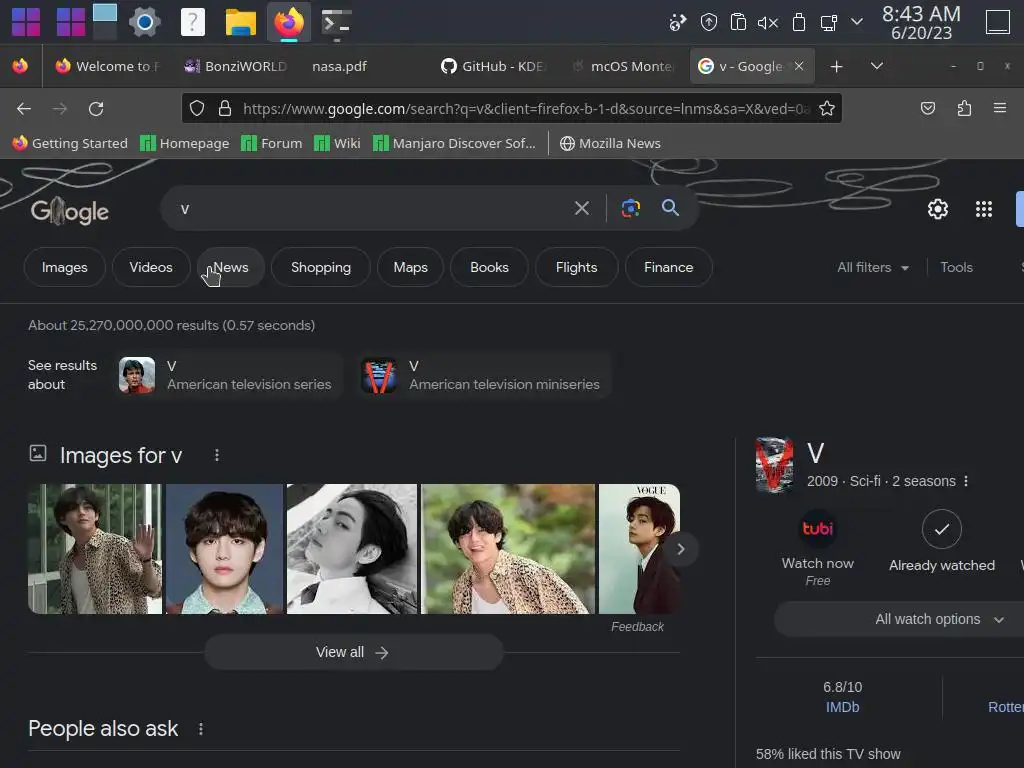Image resolution: width=1024 pixels, height=768 pixels.
Task: Filter results by Maps
Action: pyautogui.click(x=410, y=267)
